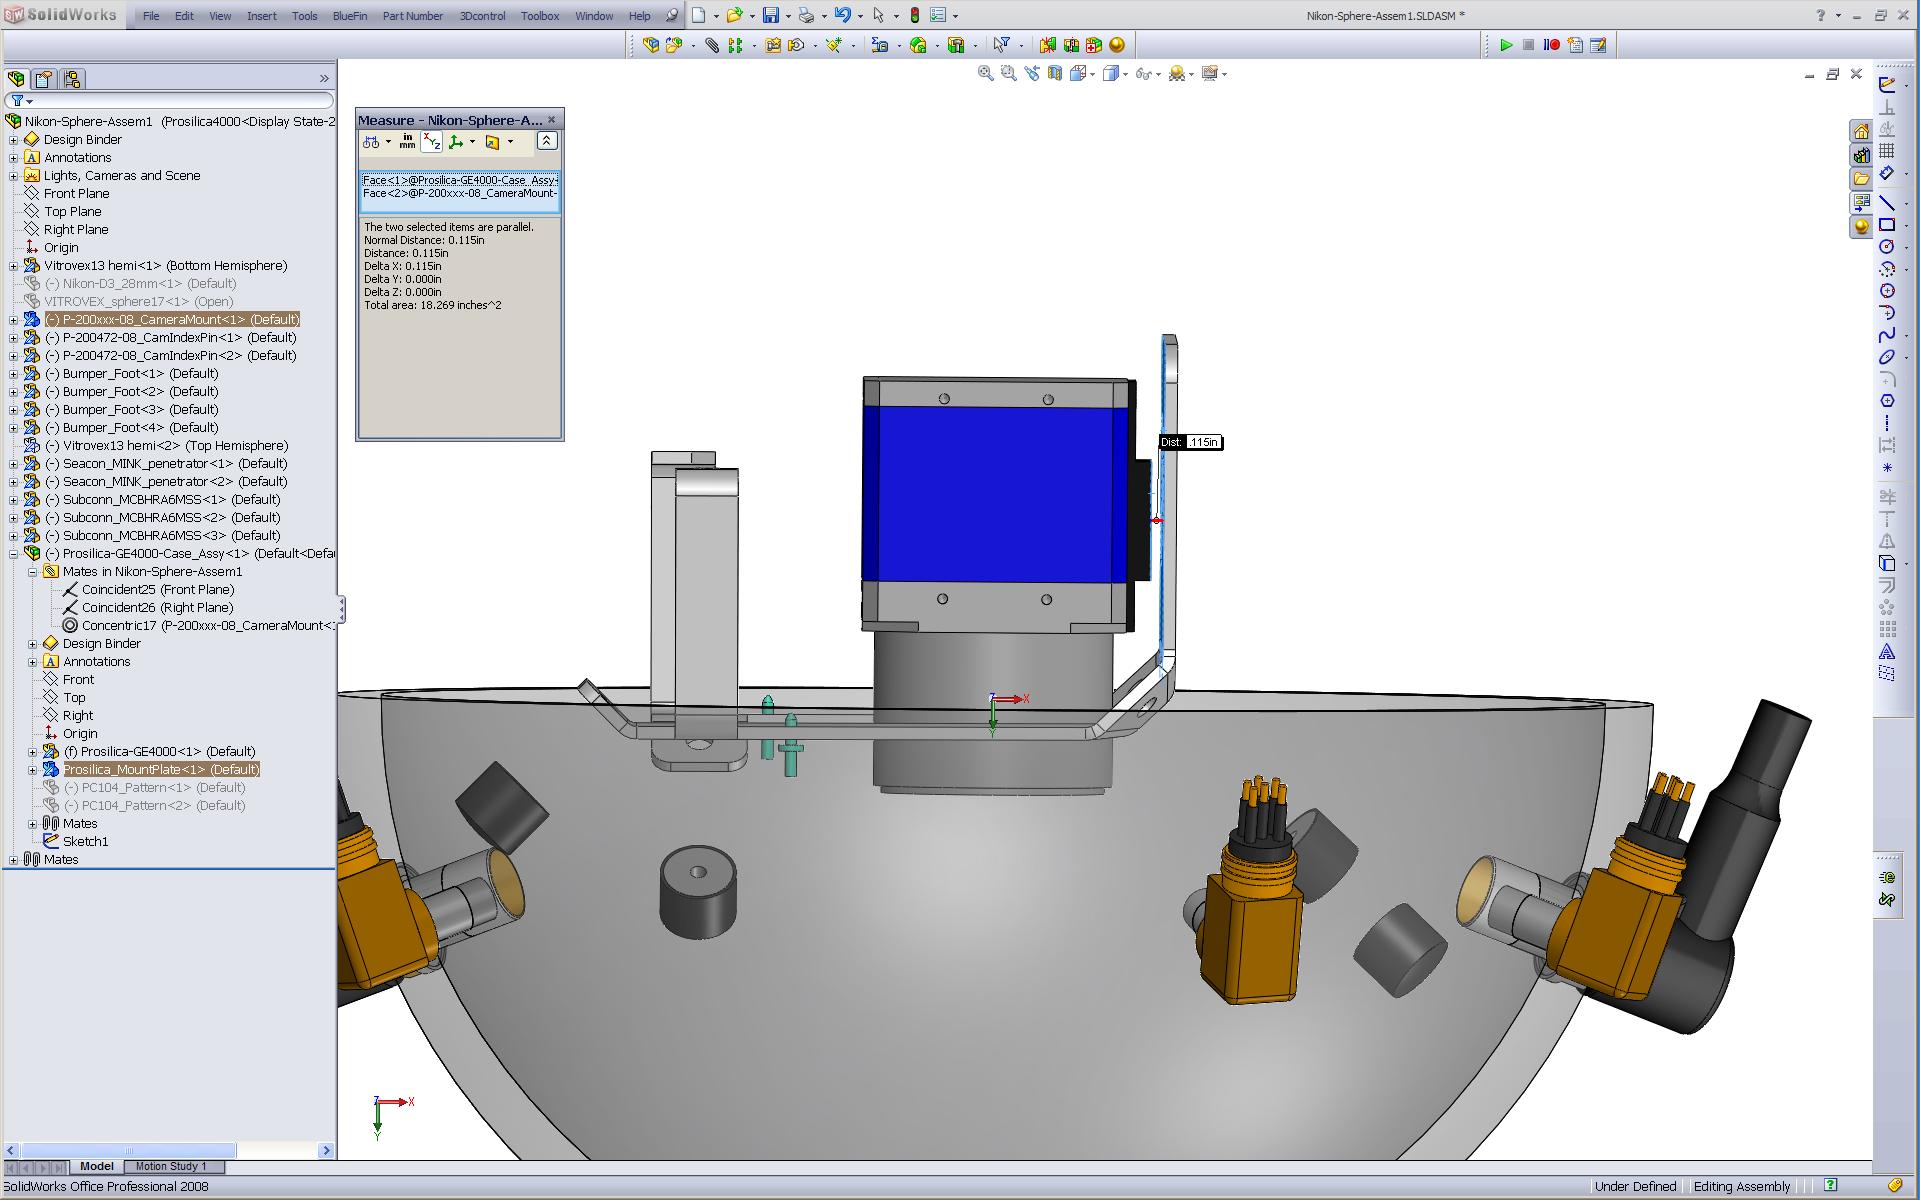Click the Print icon
The width and height of the screenshot is (1920, 1200).
806,15
